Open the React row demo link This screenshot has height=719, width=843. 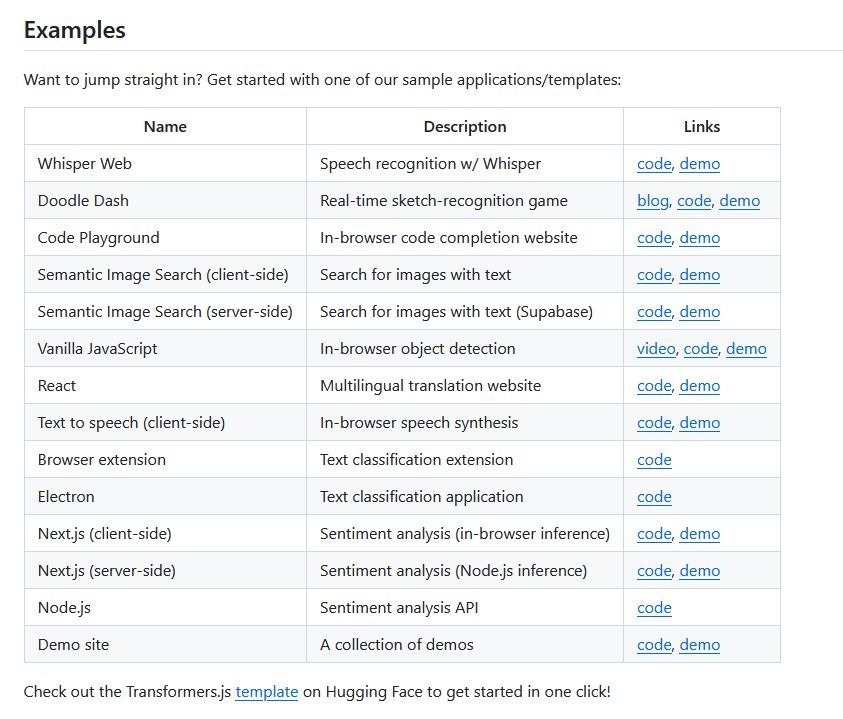click(x=699, y=386)
